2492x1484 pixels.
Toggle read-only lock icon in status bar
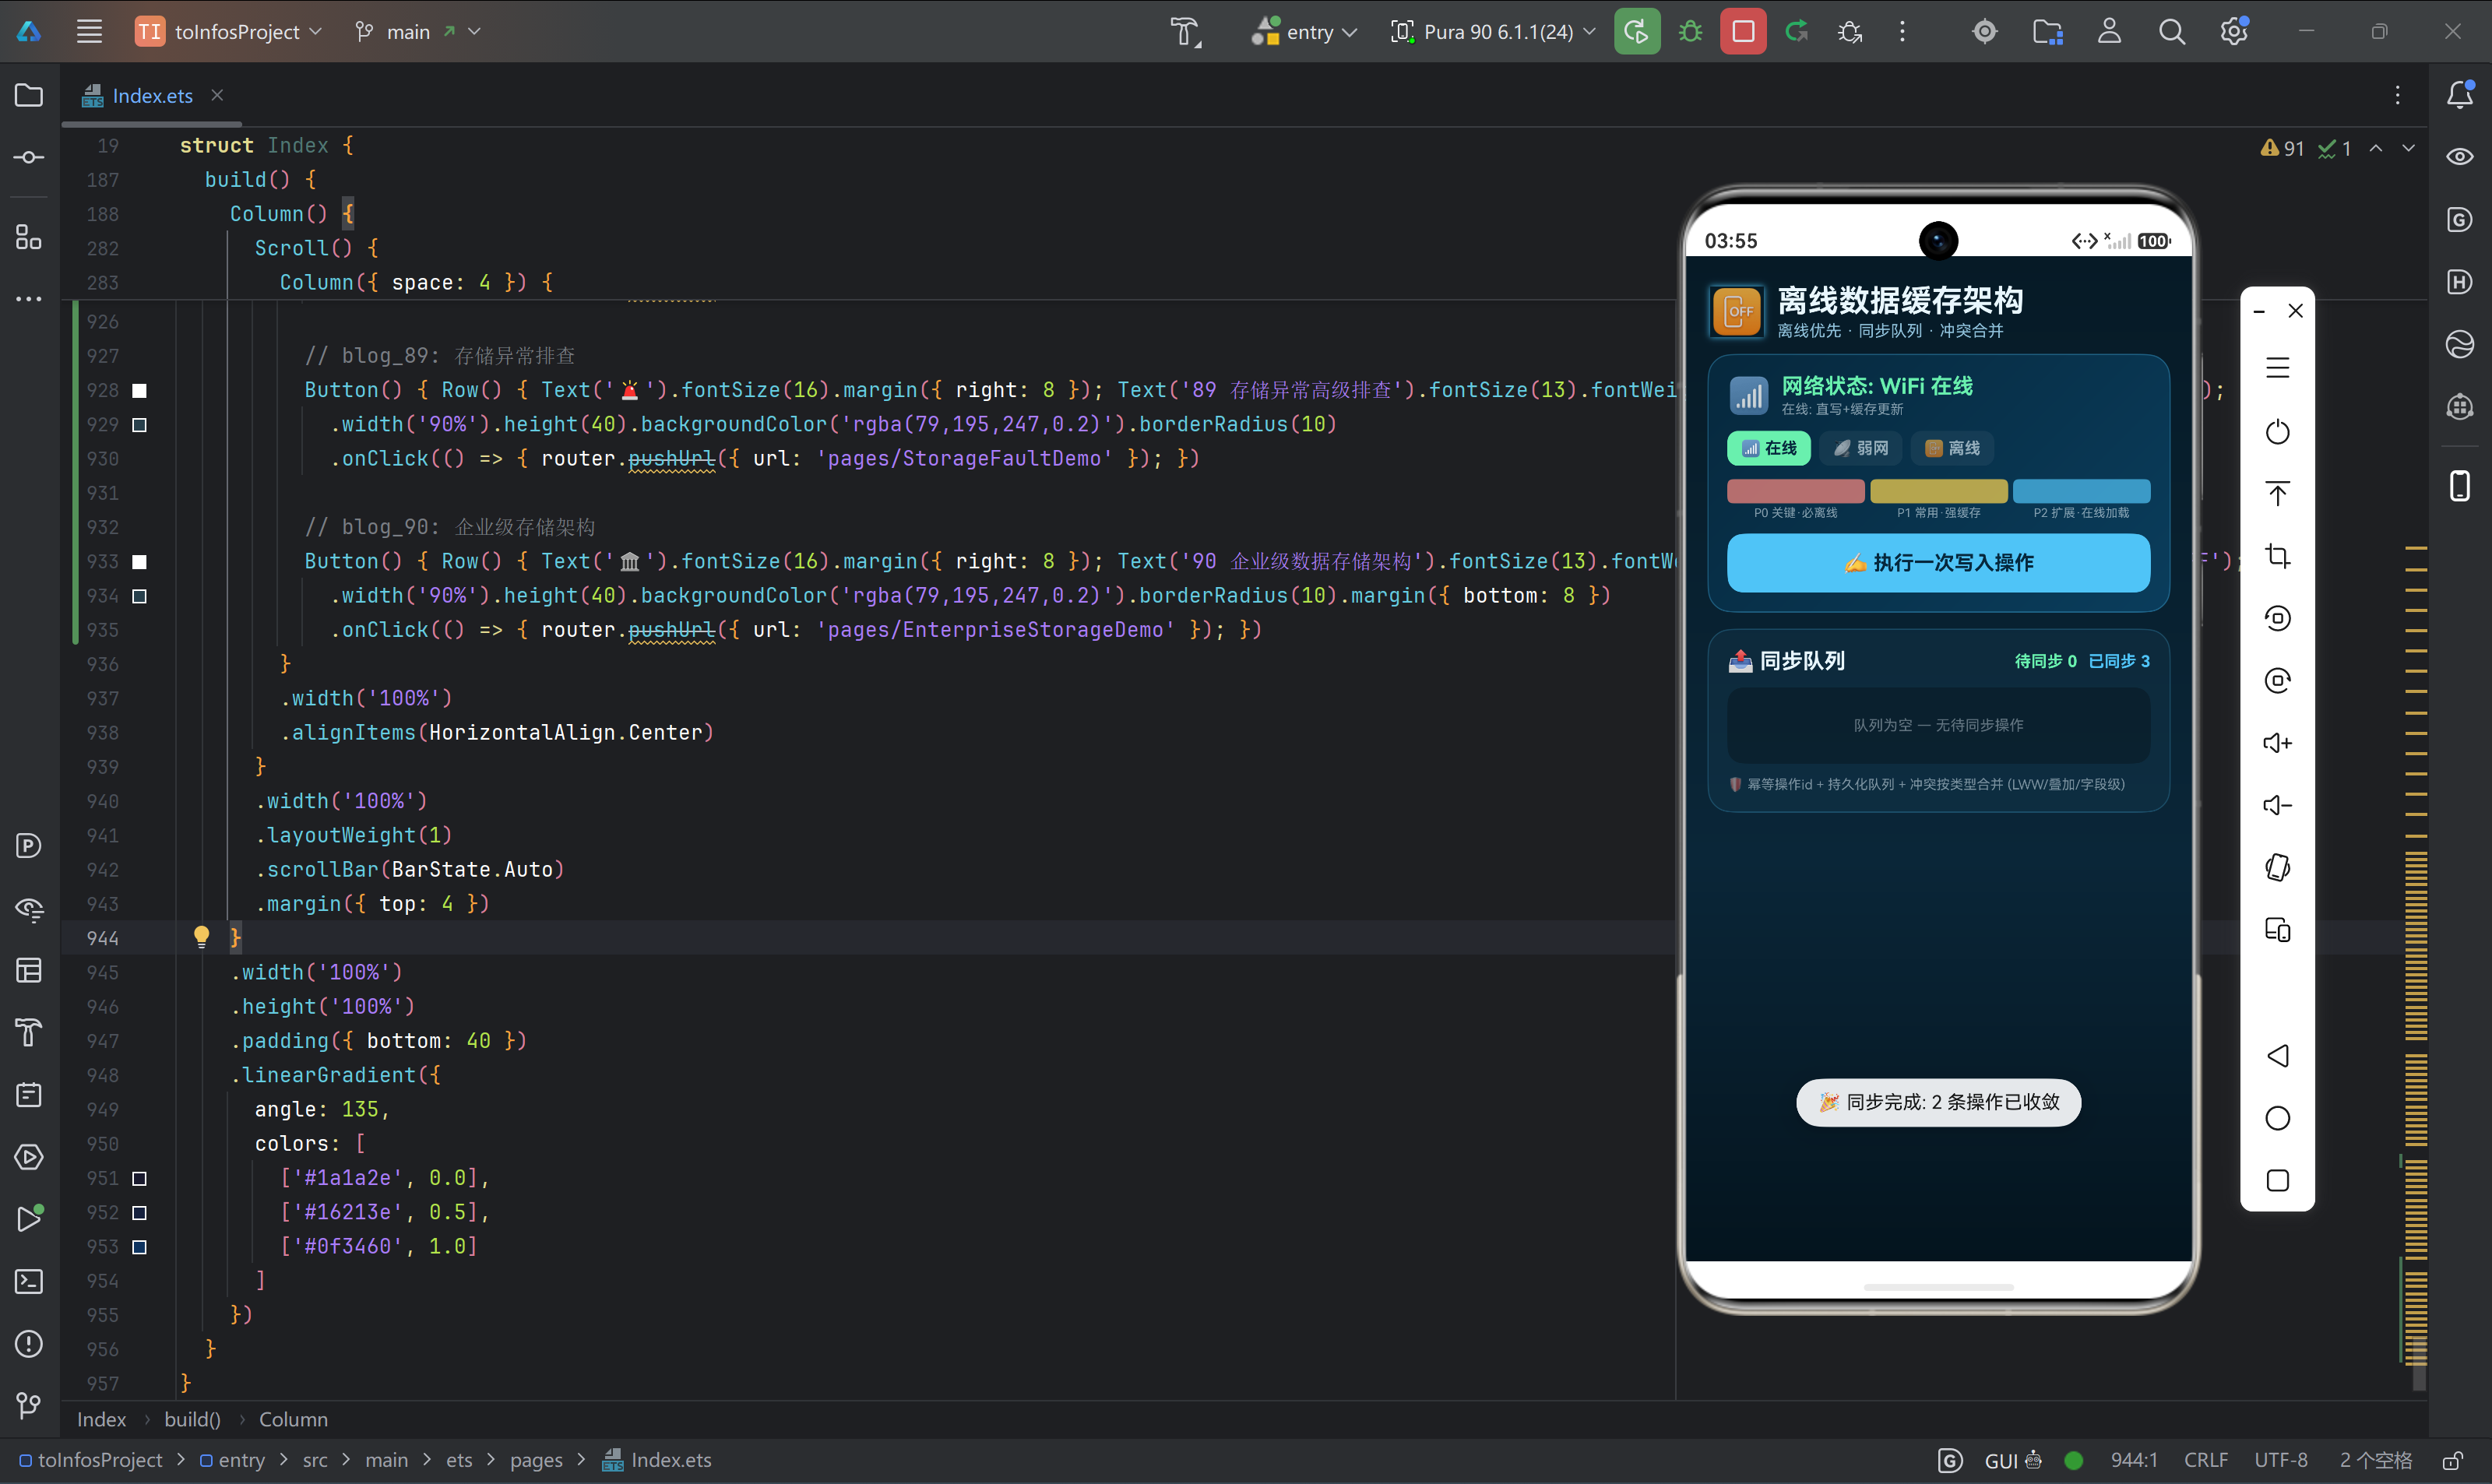click(x=2452, y=1460)
